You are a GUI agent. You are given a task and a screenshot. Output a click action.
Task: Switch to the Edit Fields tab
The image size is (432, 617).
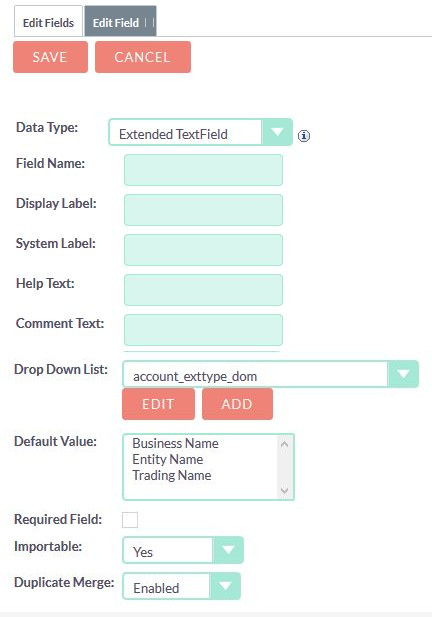click(48, 22)
